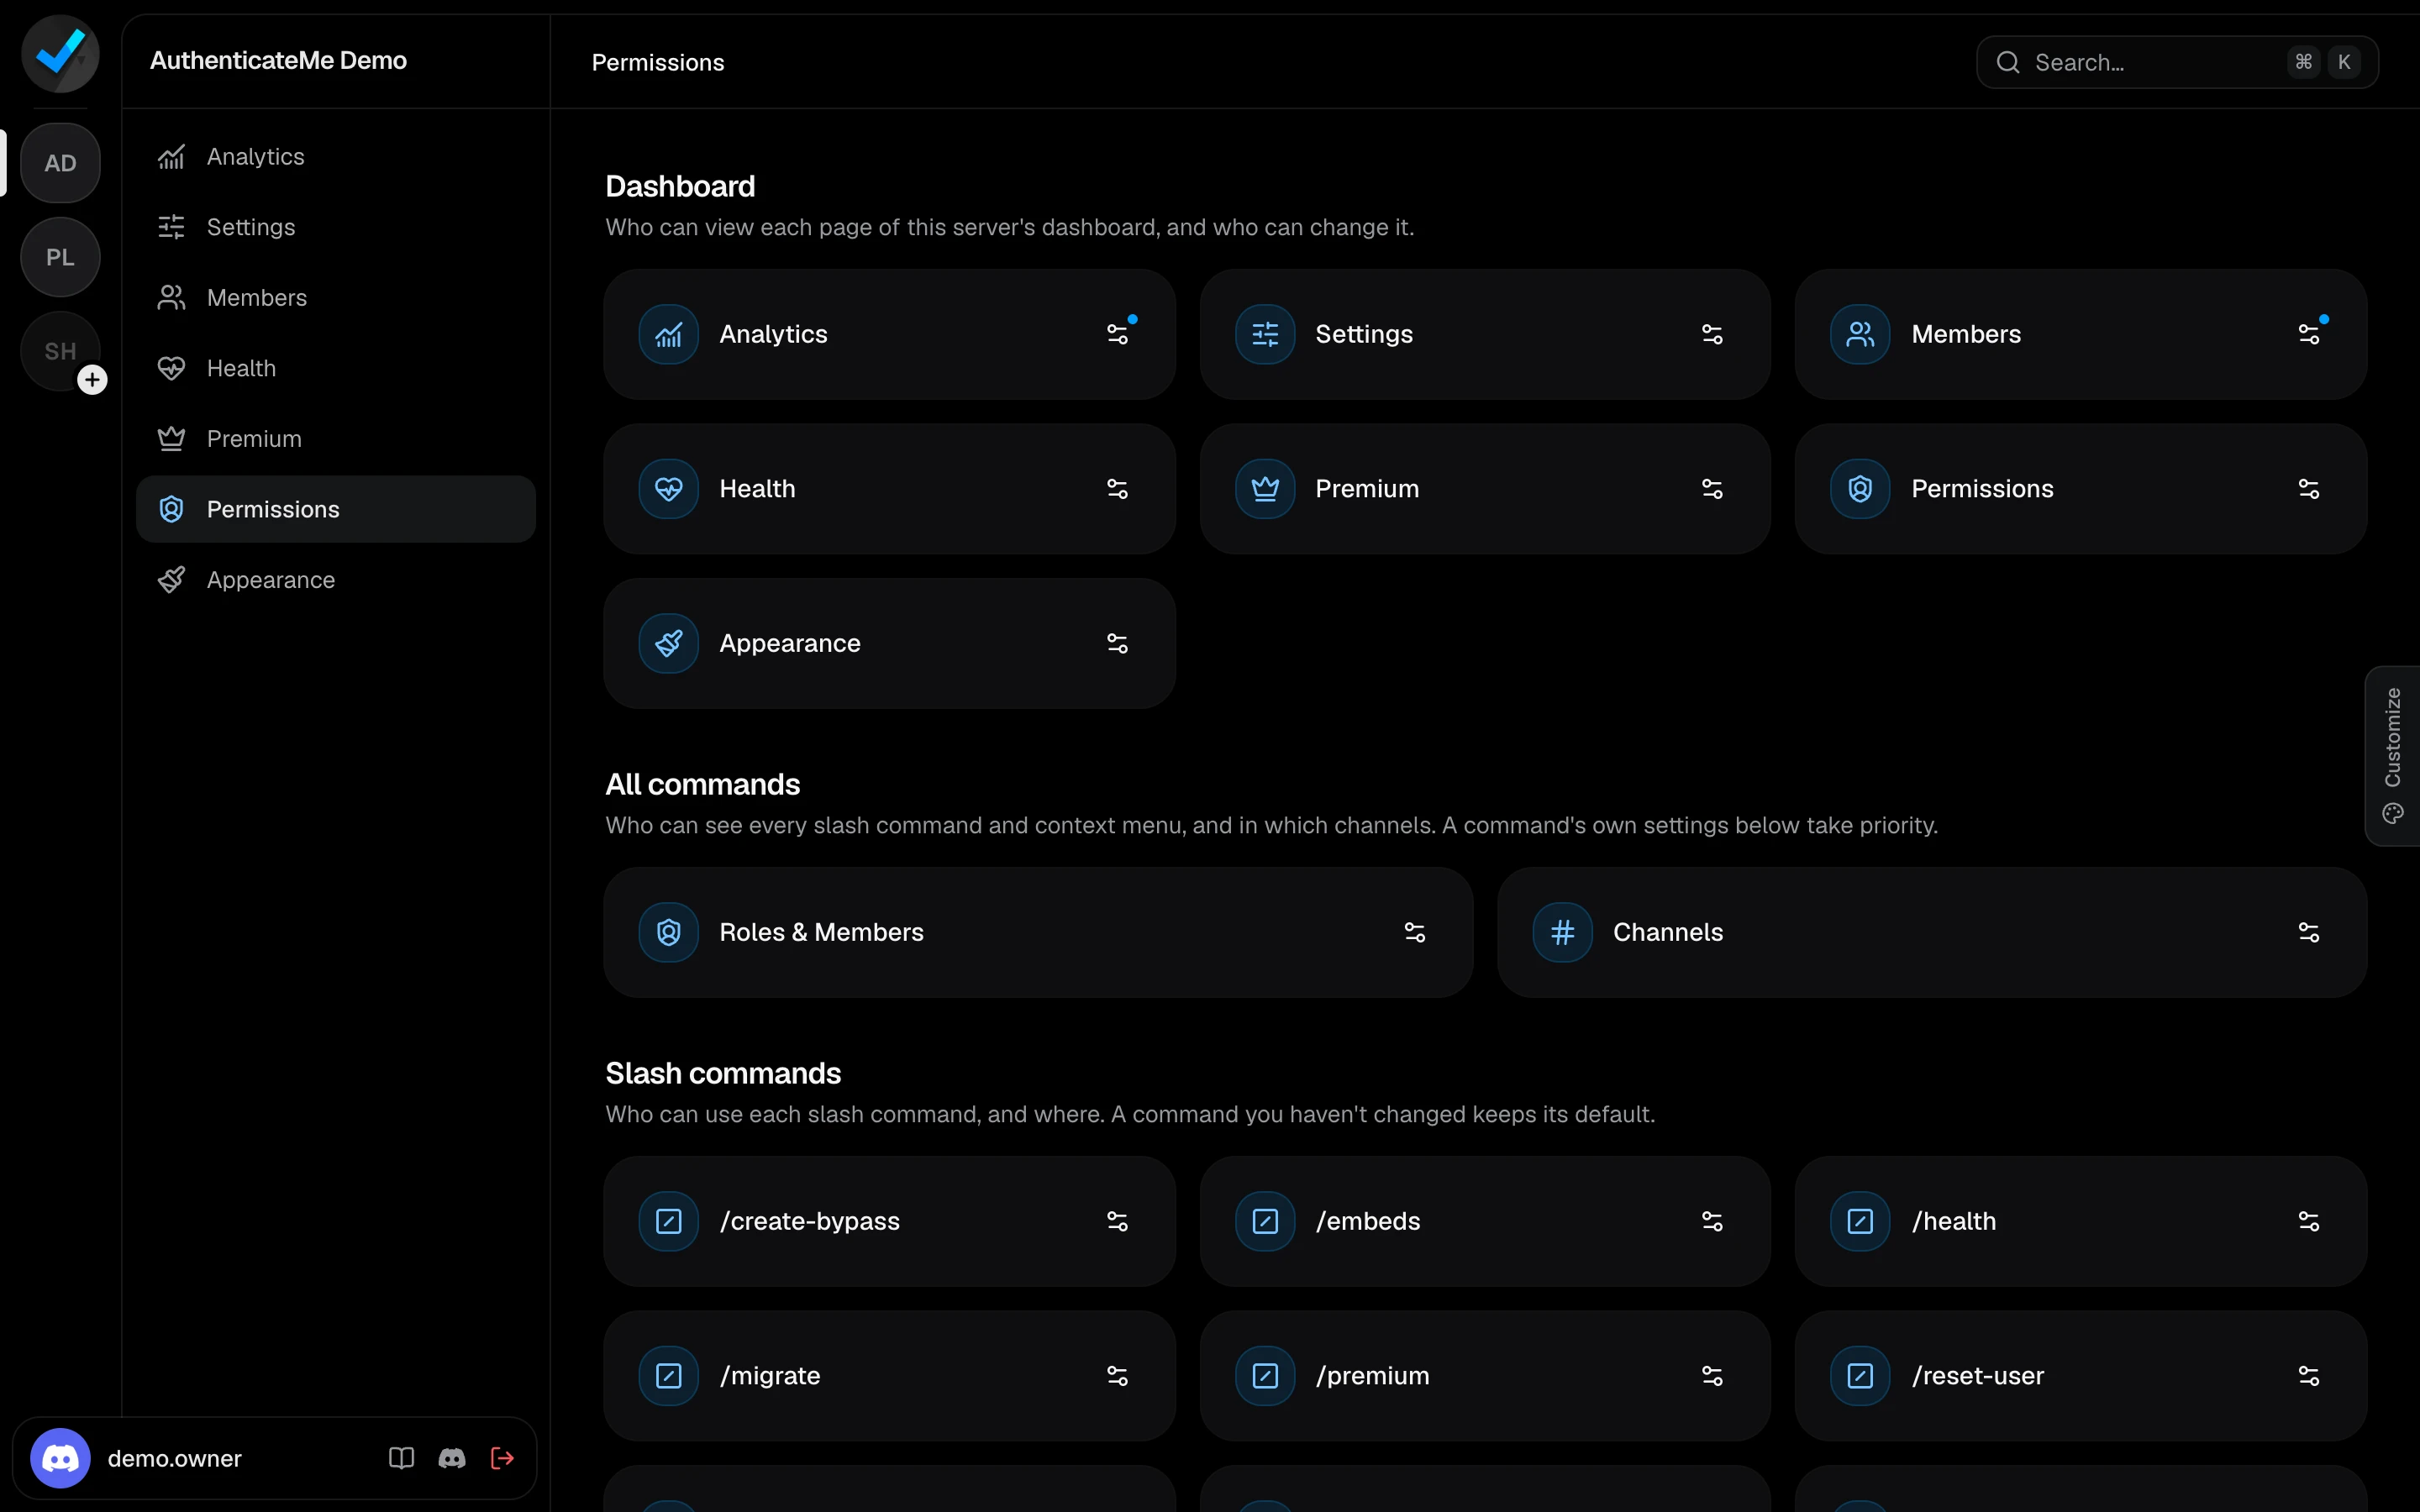Click the Slash commands section heading
The height and width of the screenshot is (1512, 2420).
[x=723, y=1073]
